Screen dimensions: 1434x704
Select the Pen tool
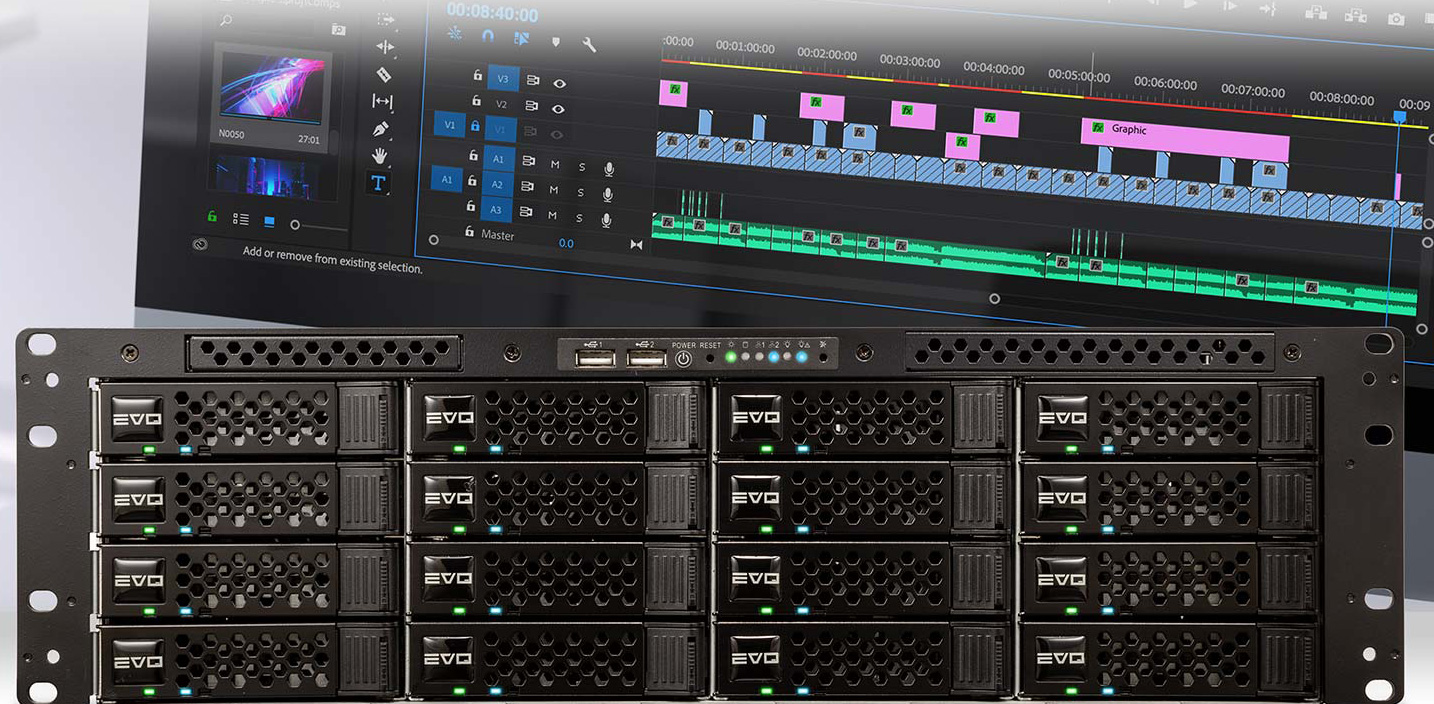coord(381,129)
